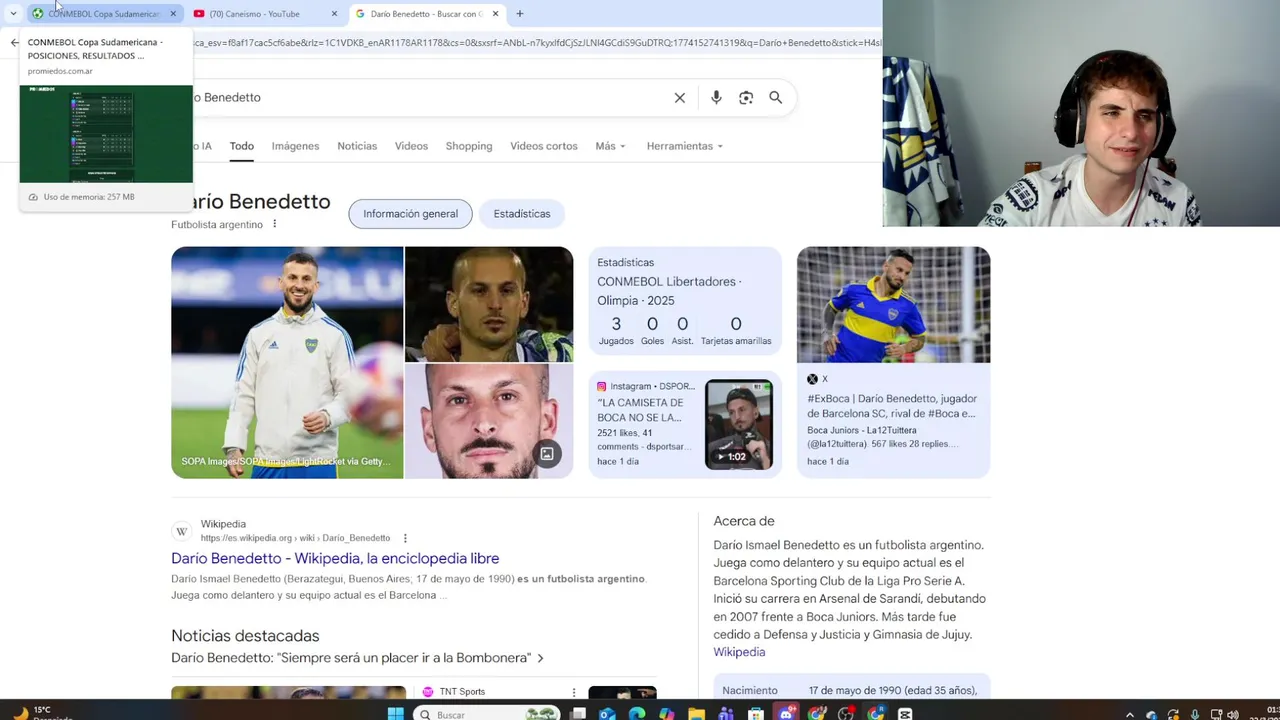Viewport: 1280px width, 720px height.
Task: Switch to the Todo results tab
Action: coord(242,146)
